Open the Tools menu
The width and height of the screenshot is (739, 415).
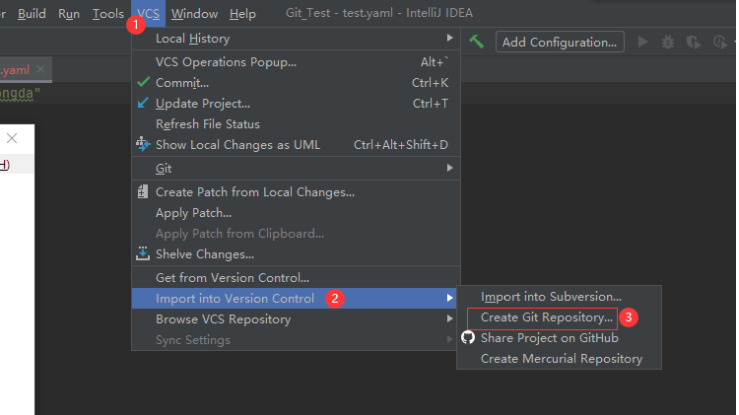[x=108, y=13]
